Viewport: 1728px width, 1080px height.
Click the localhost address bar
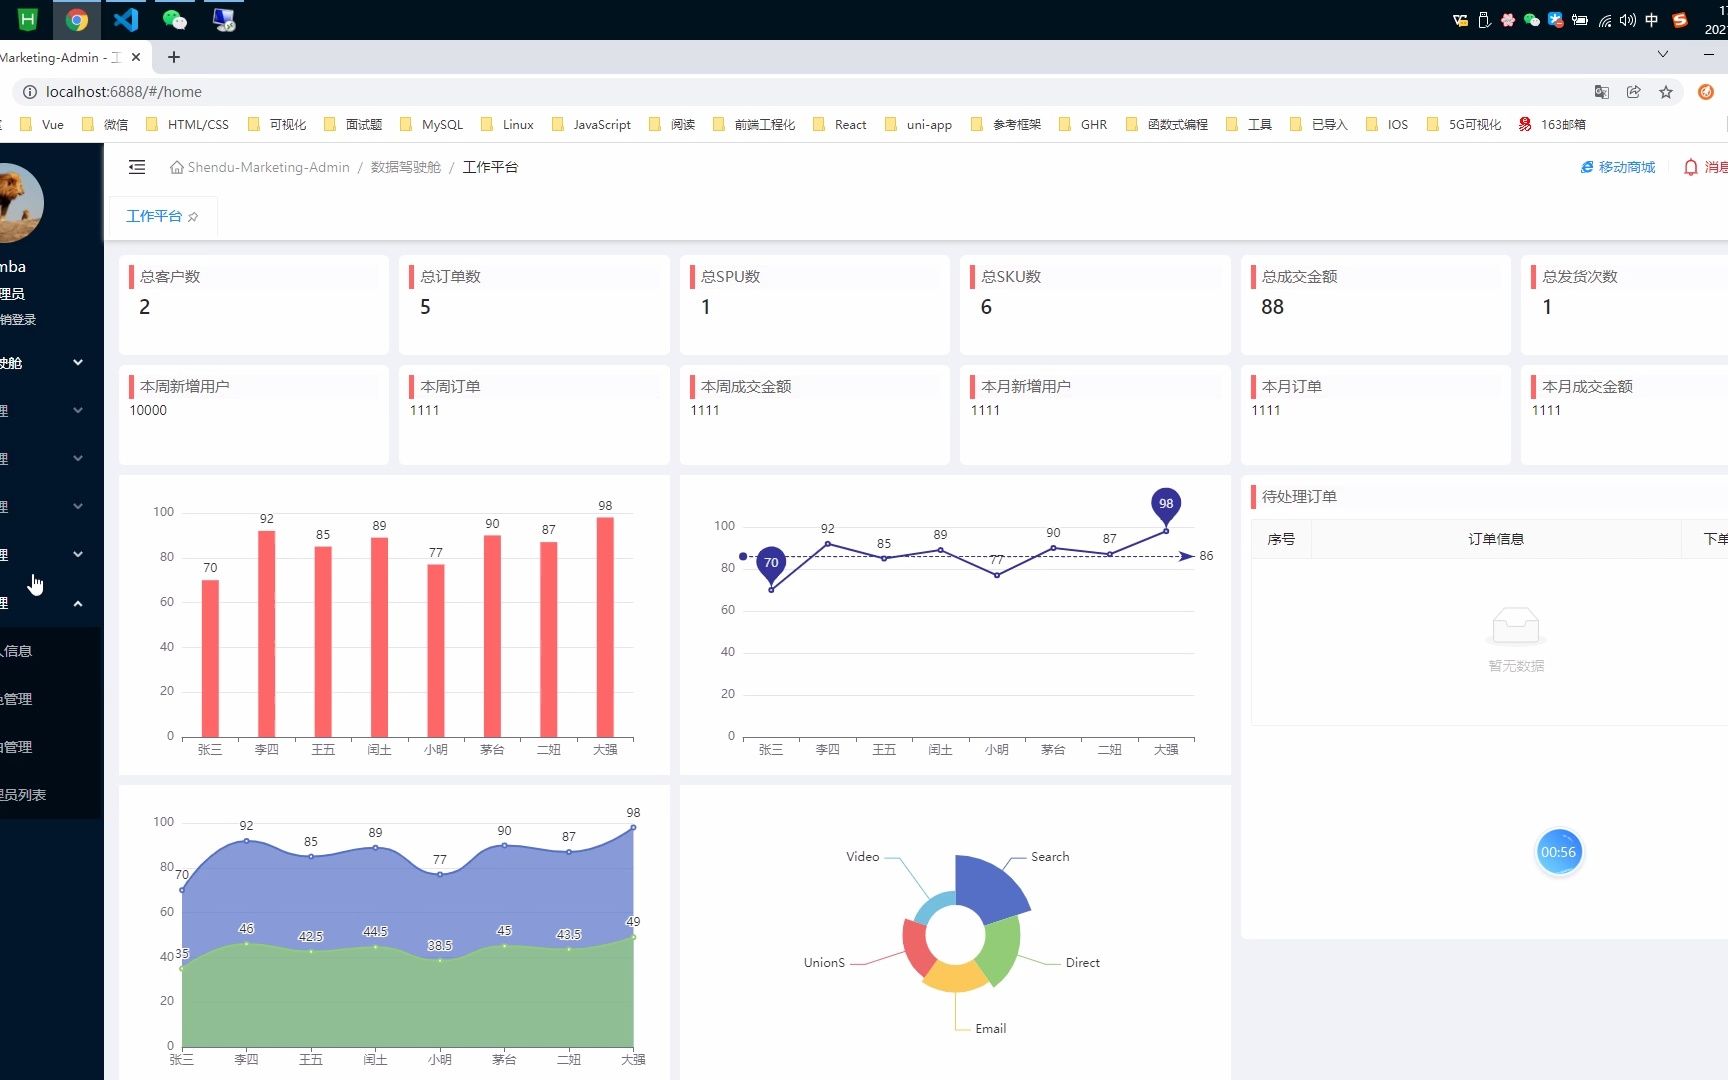pos(800,92)
